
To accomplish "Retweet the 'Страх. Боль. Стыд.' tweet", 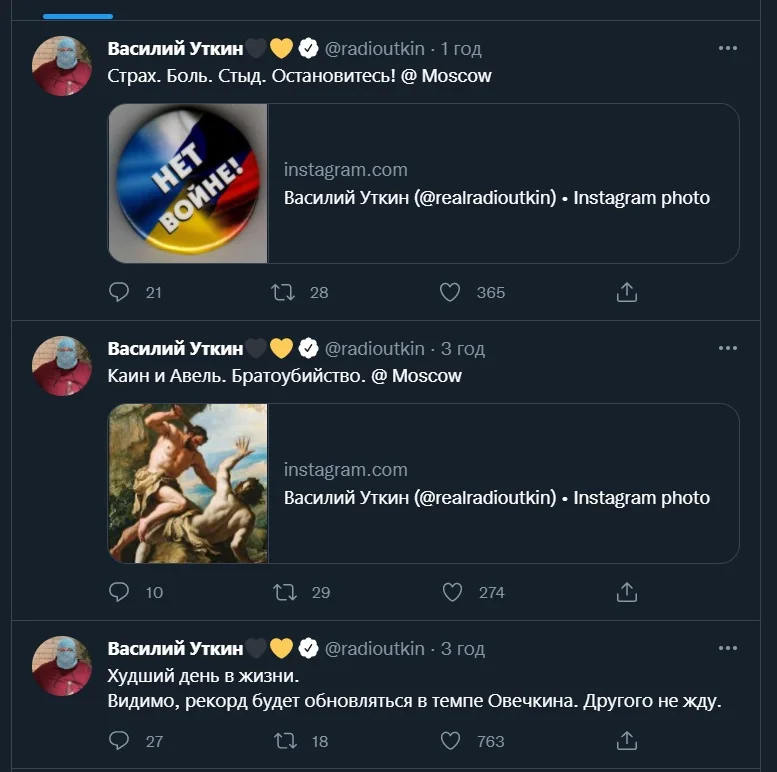I will click(x=285, y=292).
